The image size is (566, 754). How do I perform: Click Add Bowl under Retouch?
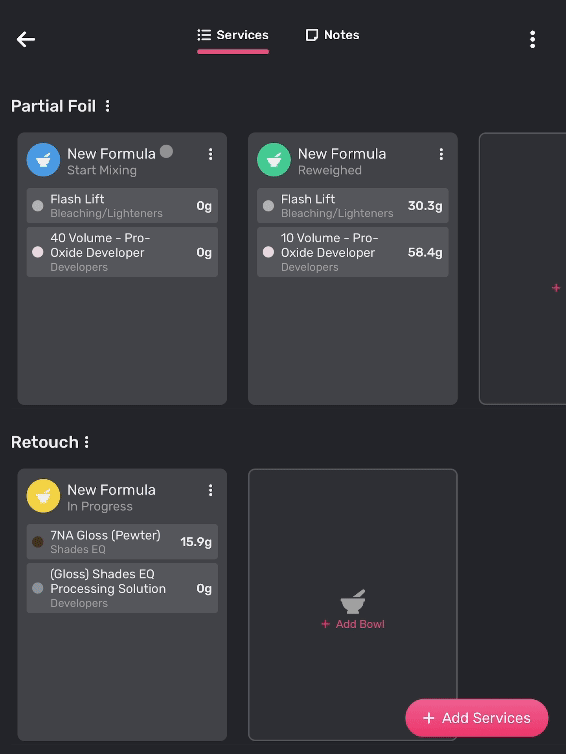353,624
